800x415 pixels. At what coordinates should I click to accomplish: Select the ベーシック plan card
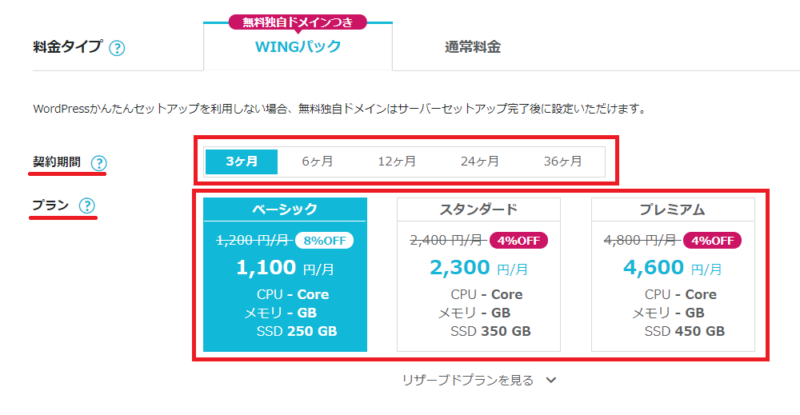point(285,274)
